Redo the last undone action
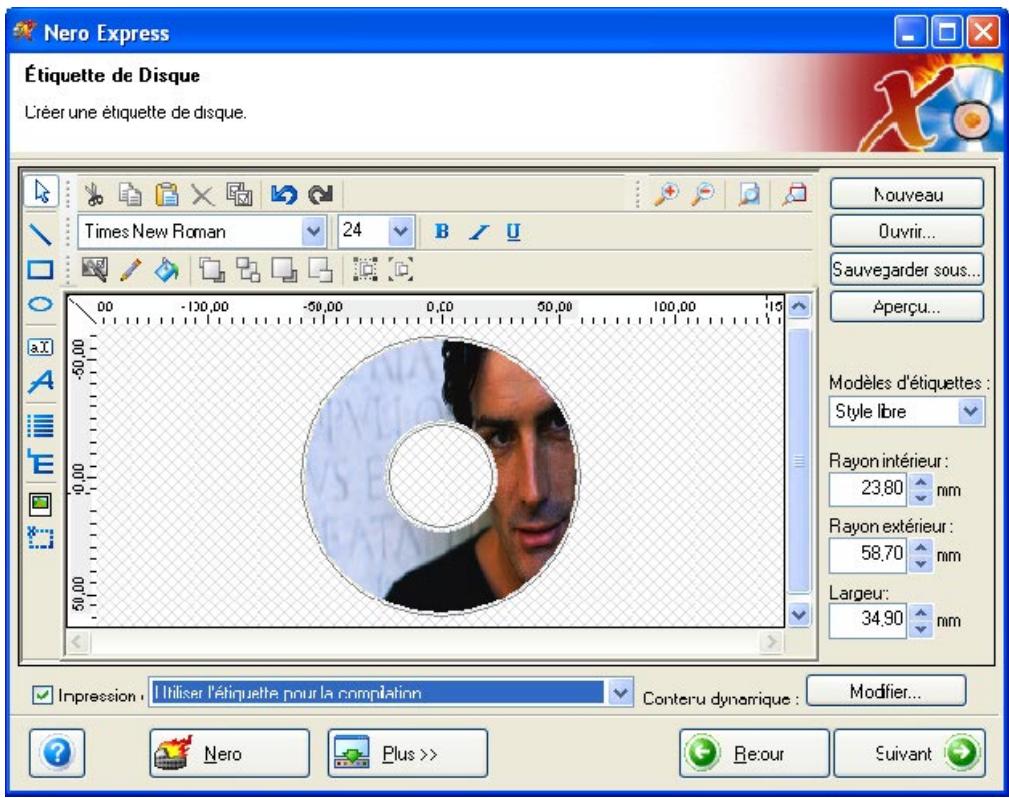The image size is (1009, 798). (320, 194)
